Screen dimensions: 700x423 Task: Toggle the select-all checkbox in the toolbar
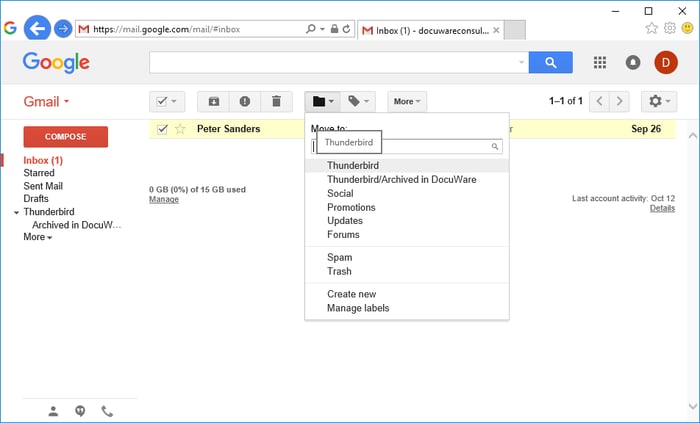pyautogui.click(x=162, y=101)
